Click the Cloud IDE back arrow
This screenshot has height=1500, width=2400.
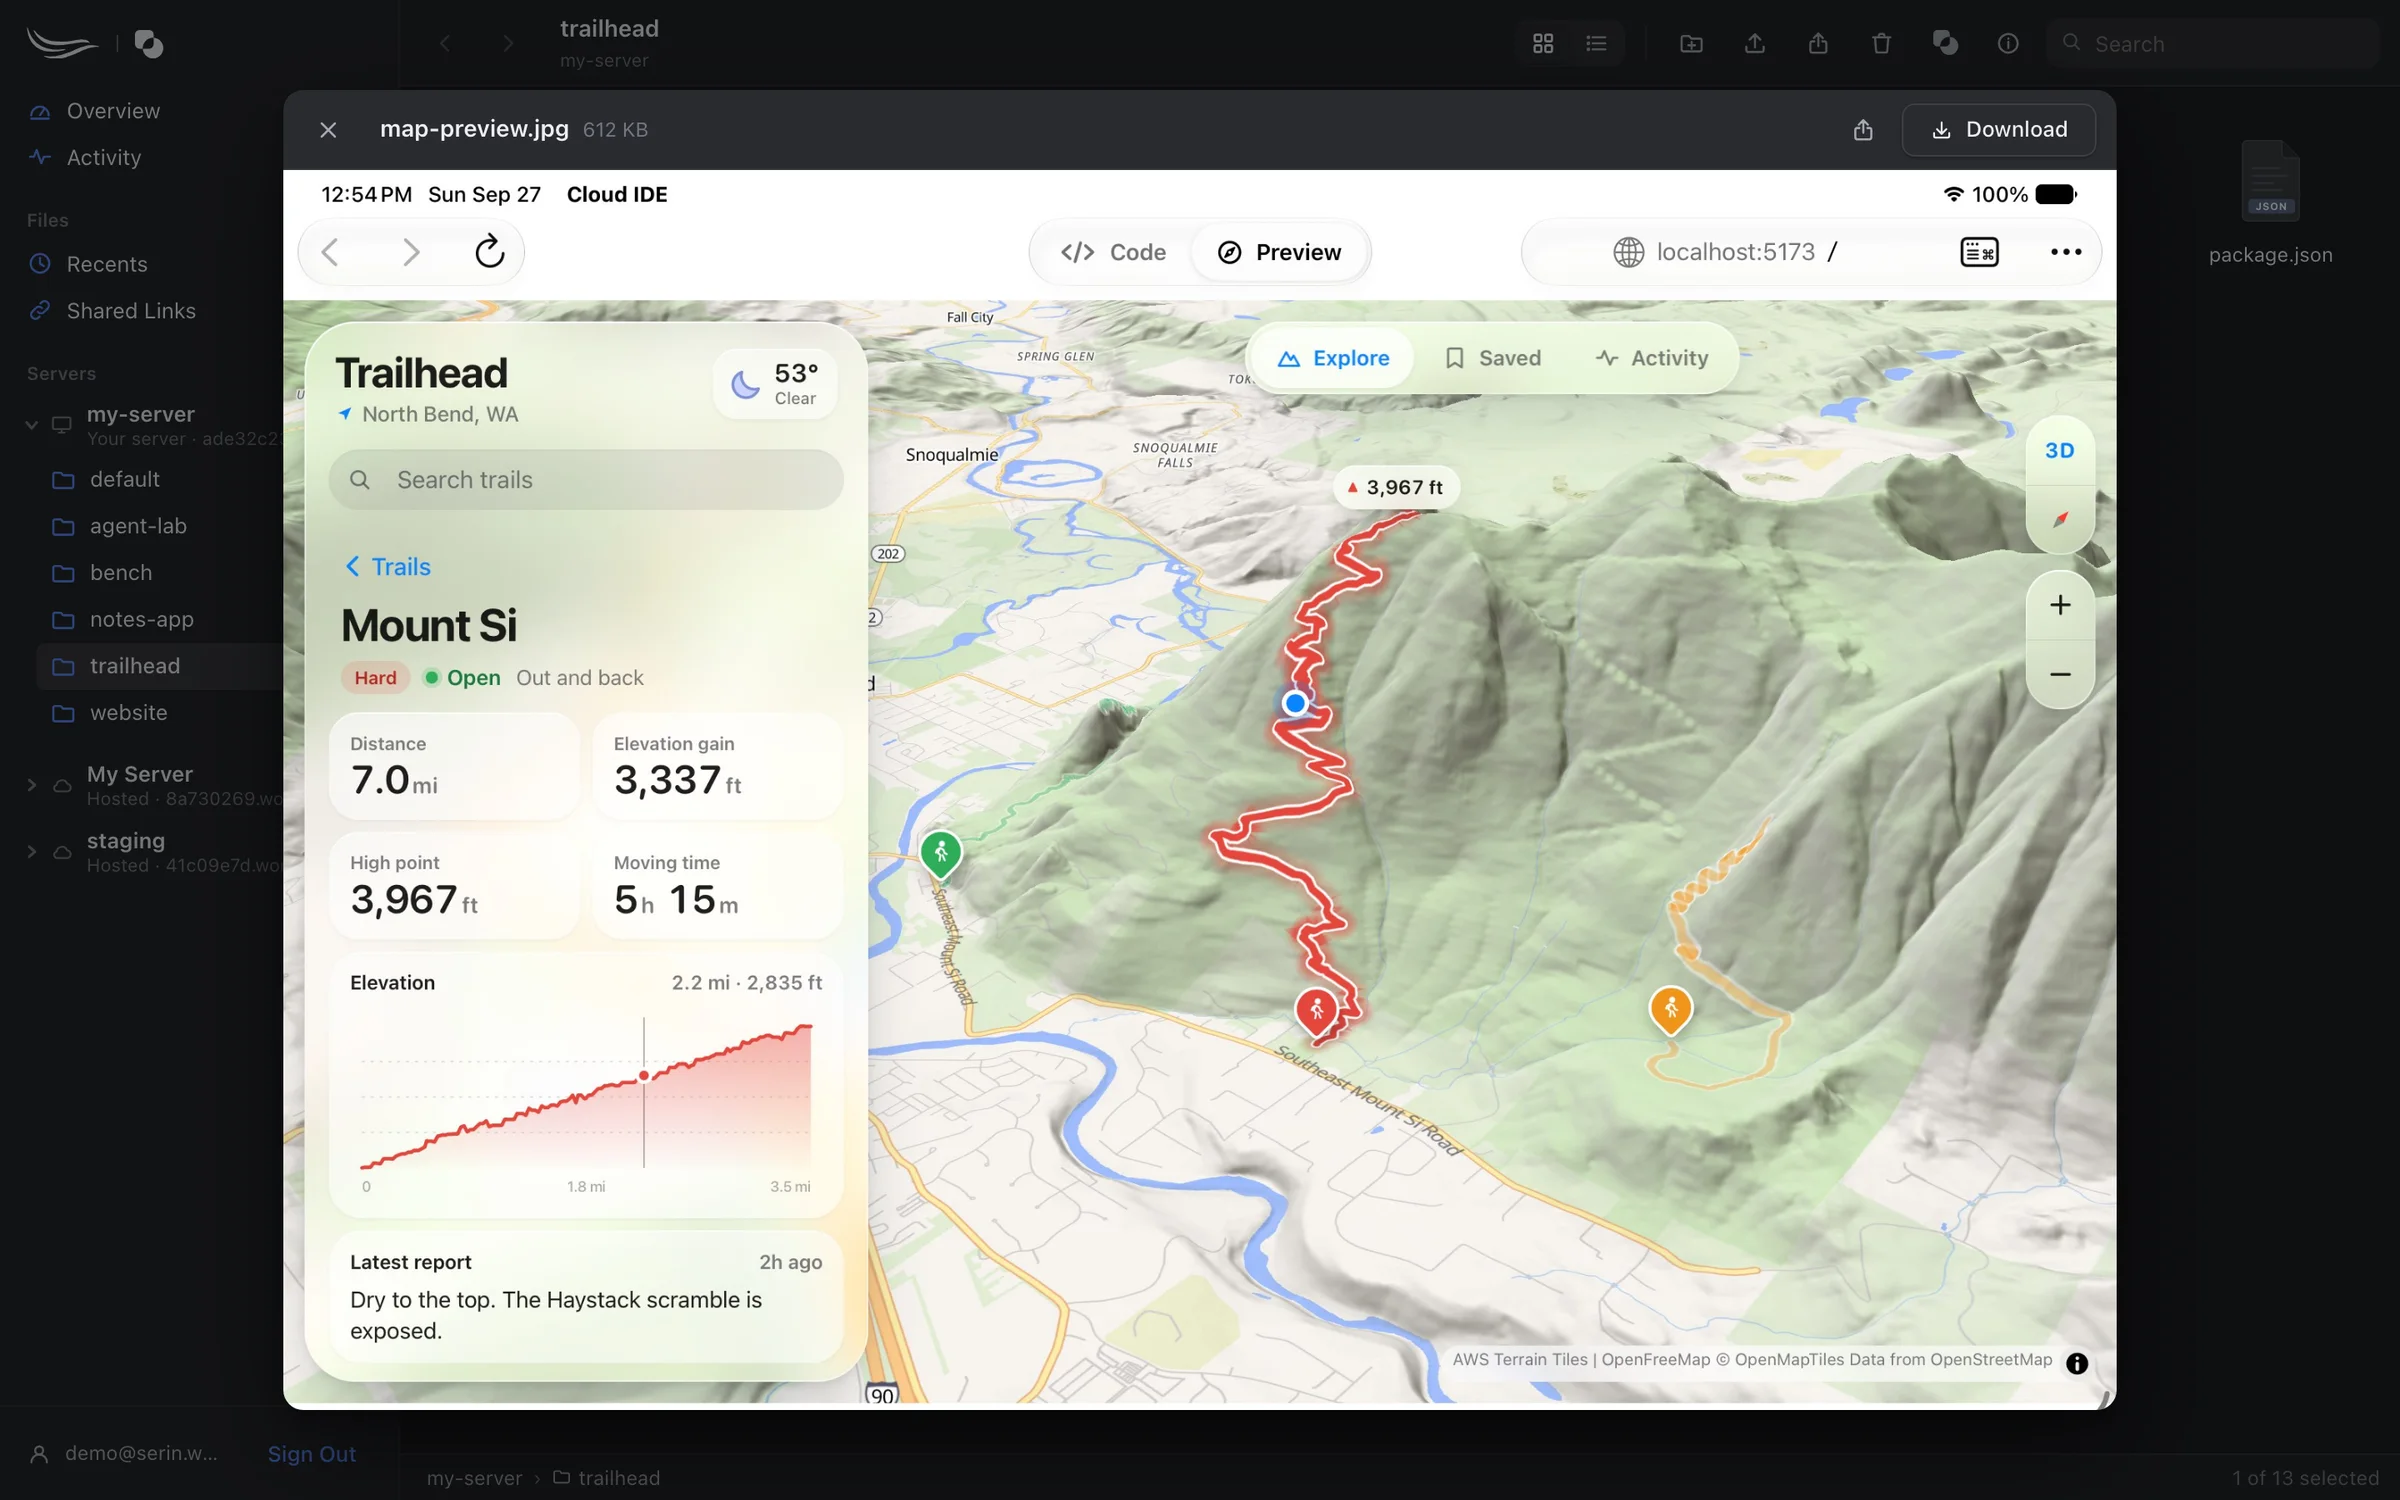coord(330,252)
